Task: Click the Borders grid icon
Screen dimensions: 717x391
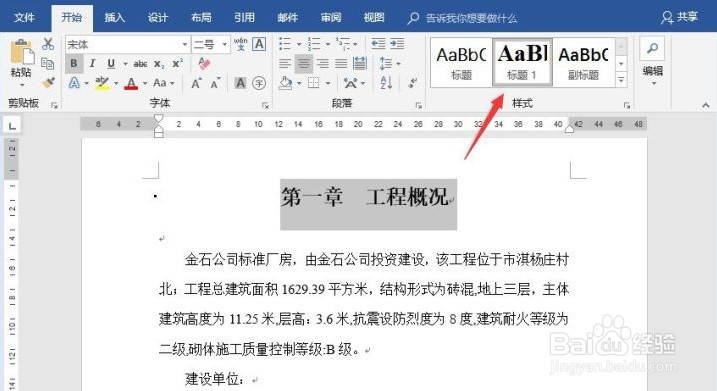Action: click(313, 83)
